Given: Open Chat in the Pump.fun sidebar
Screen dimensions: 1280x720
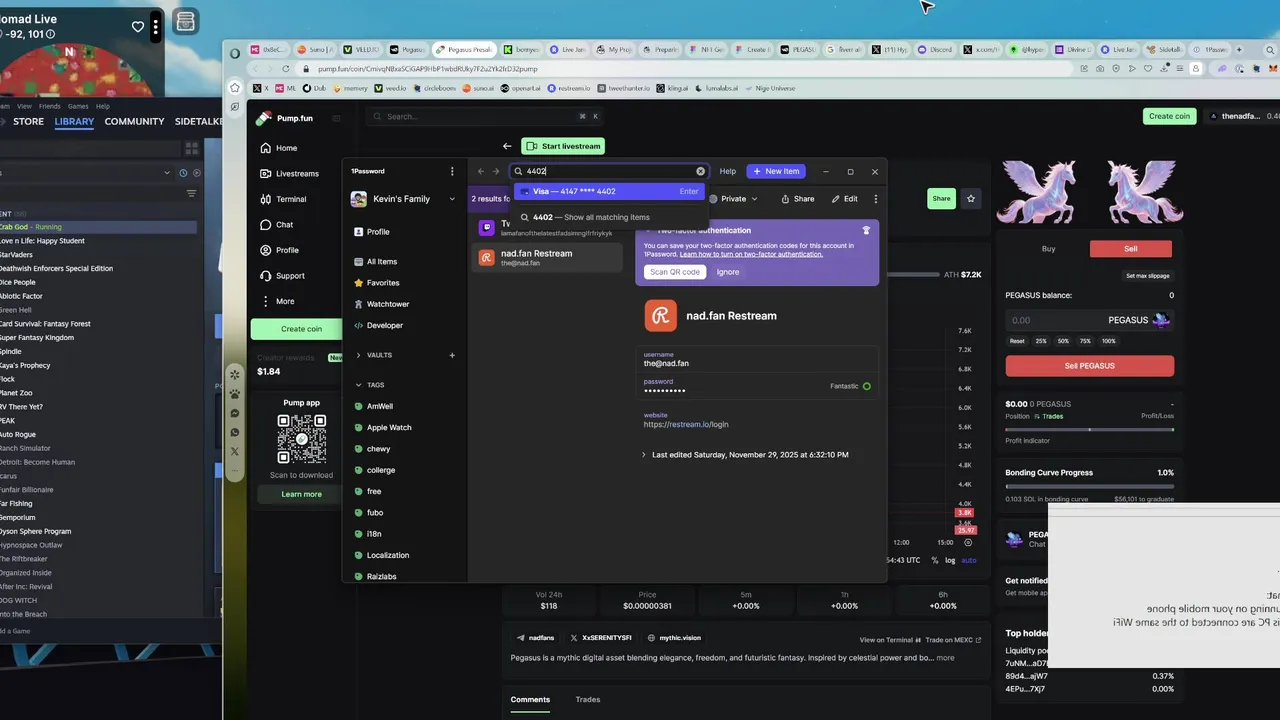Looking at the screenshot, I should (277, 225).
